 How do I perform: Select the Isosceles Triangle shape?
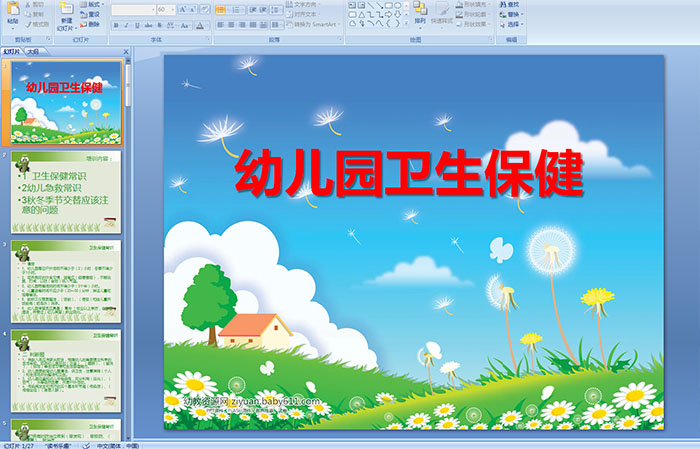tap(362, 15)
